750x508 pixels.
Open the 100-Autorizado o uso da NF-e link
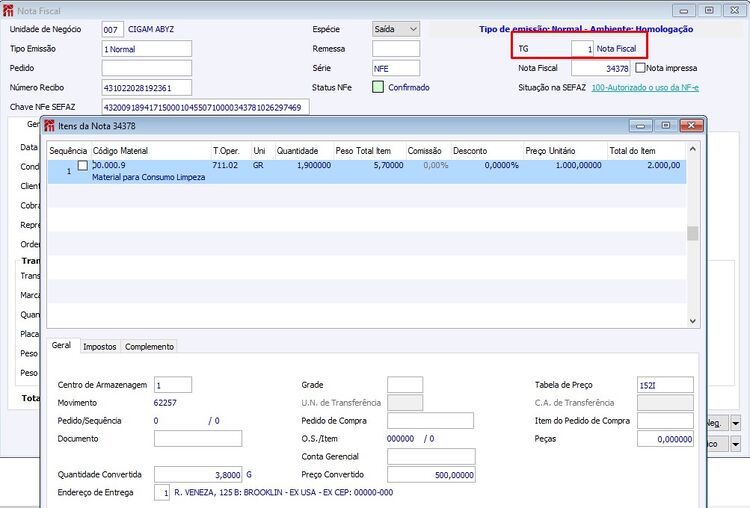point(645,88)
